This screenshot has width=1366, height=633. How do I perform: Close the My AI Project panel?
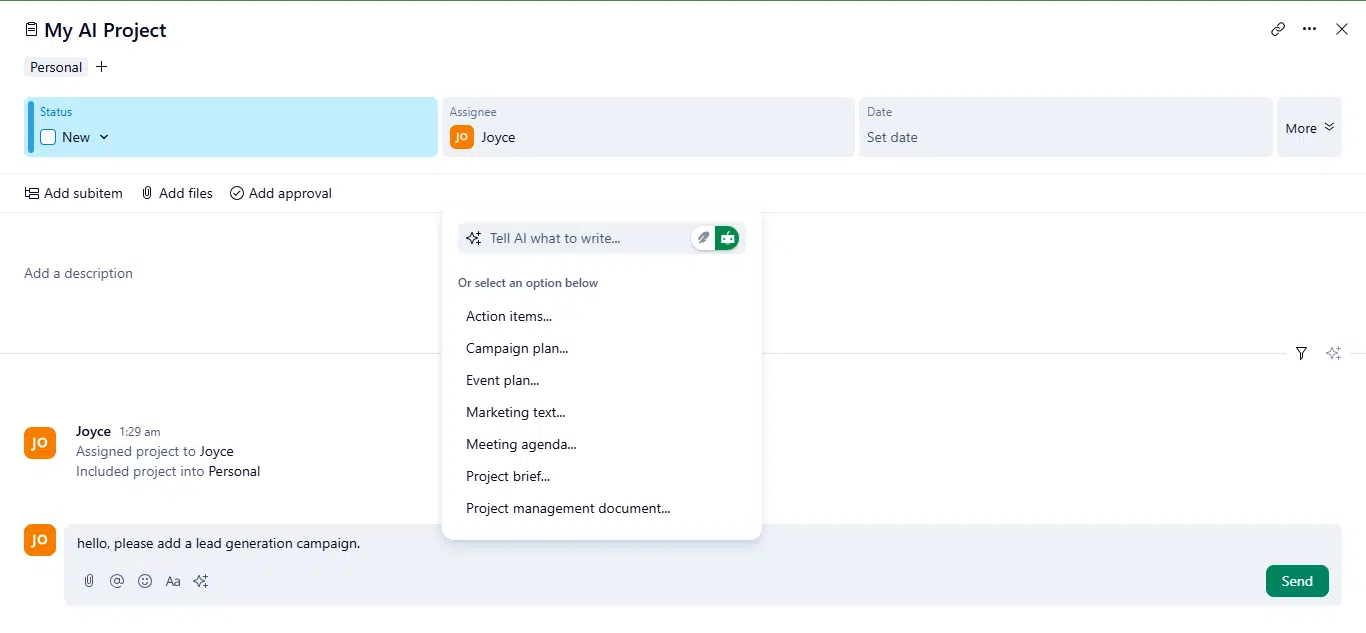[1342, 29]
